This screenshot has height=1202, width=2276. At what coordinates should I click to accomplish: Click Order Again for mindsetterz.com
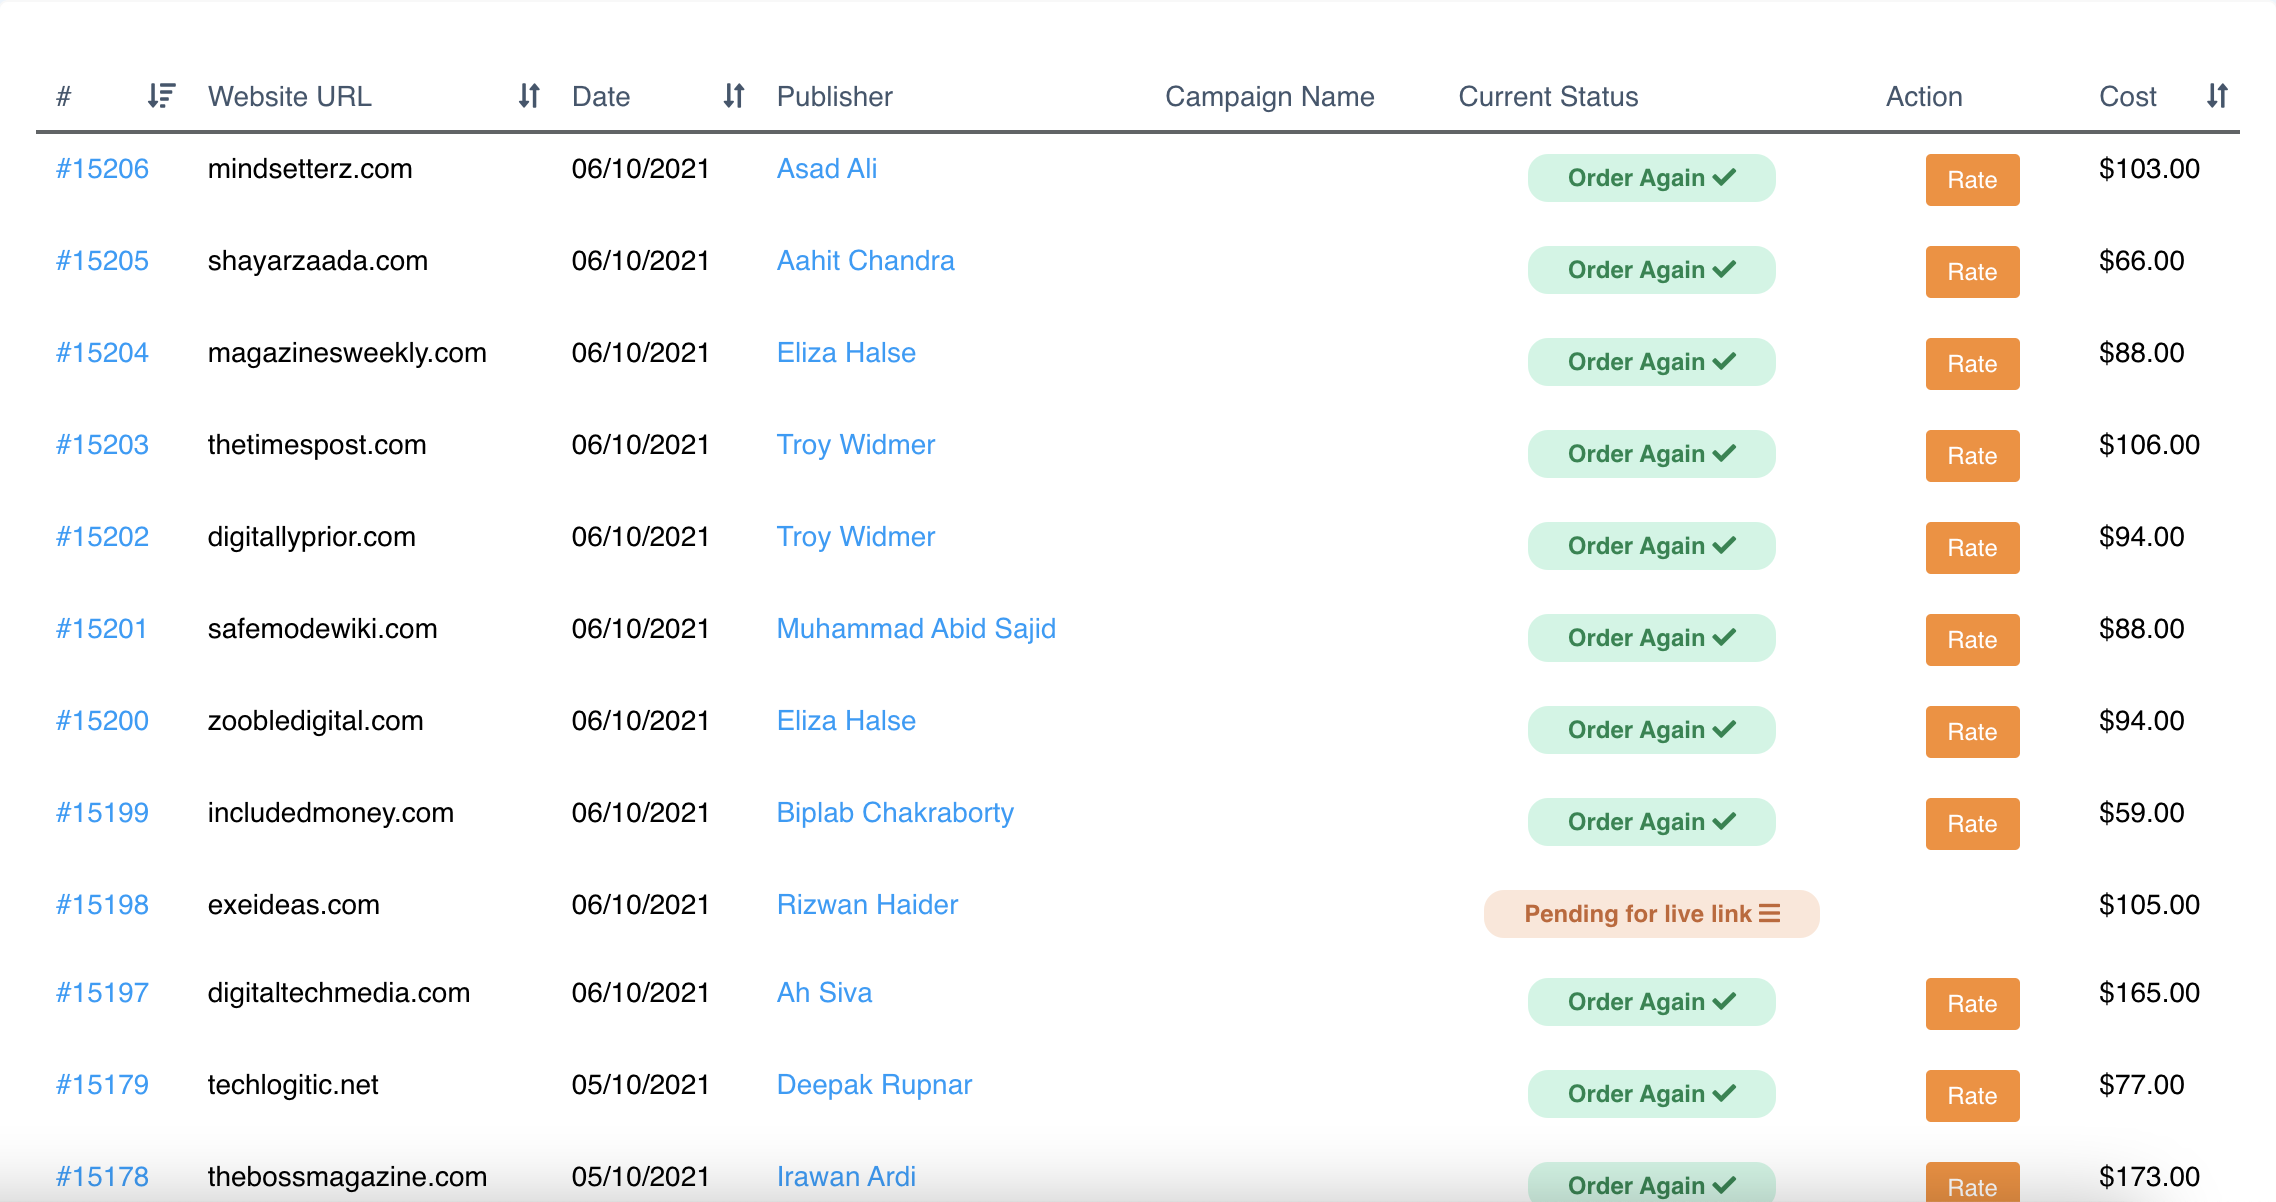pos(1651,178)
